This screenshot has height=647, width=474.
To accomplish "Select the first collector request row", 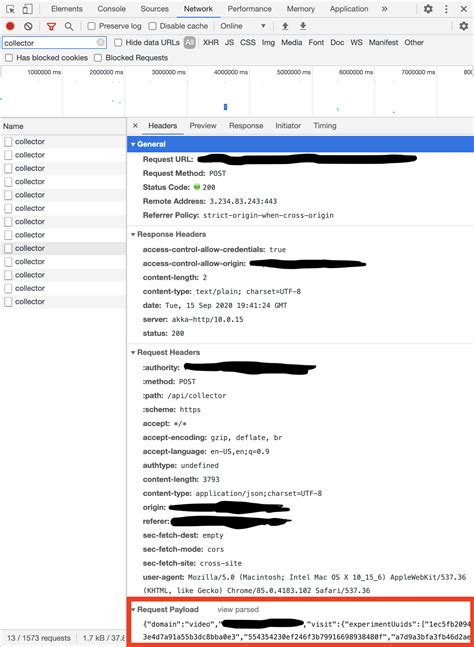I will (63, 142).
